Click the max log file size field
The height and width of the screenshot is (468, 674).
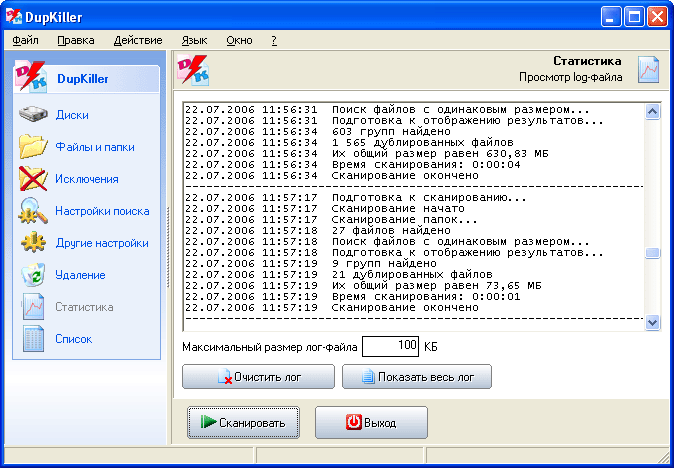[391, 346]
